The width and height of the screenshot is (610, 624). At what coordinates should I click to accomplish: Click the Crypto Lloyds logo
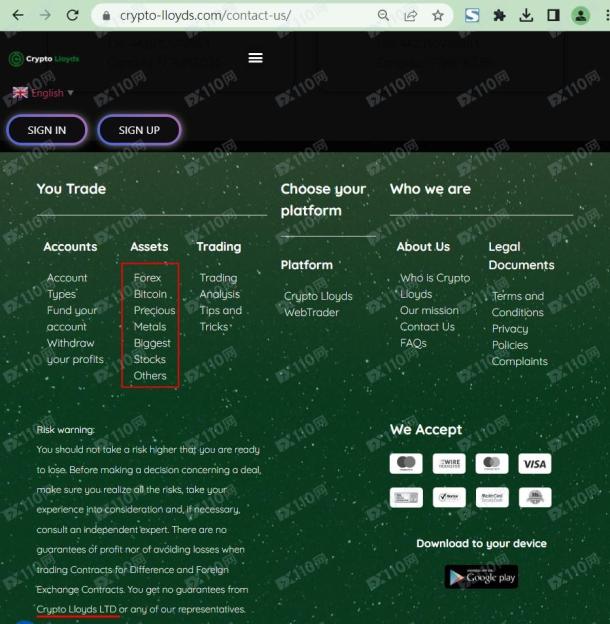click(44, 59)
